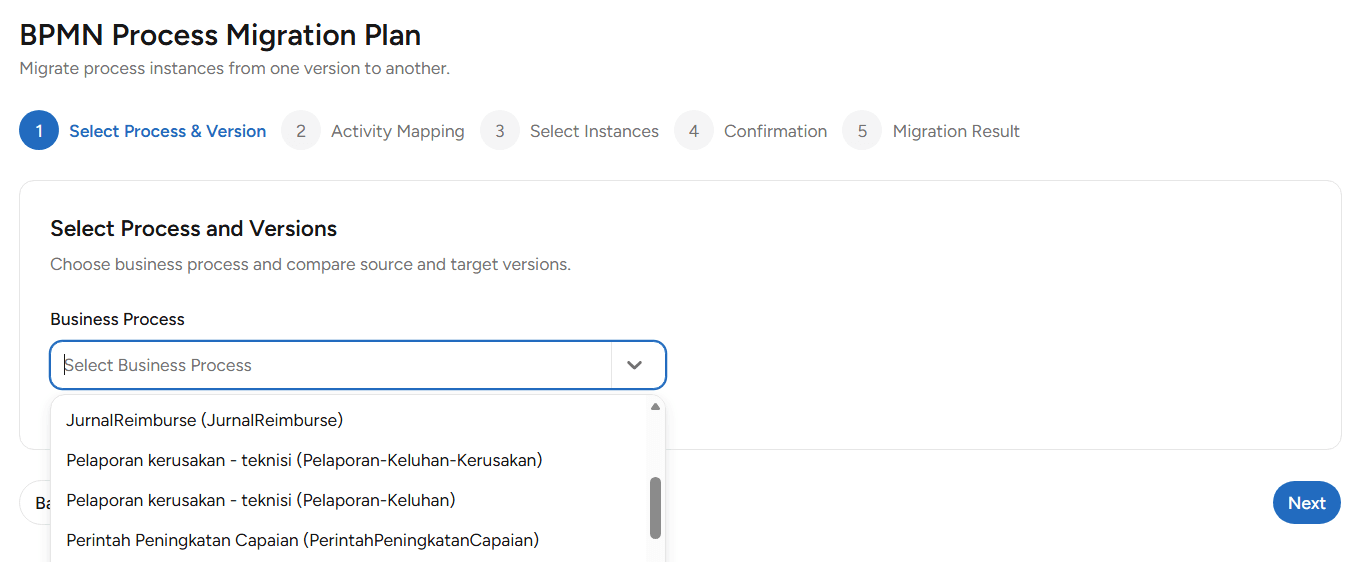Open step 4 Confirmation
This screenshot has height=562, width=1360.
coord(751,131)
